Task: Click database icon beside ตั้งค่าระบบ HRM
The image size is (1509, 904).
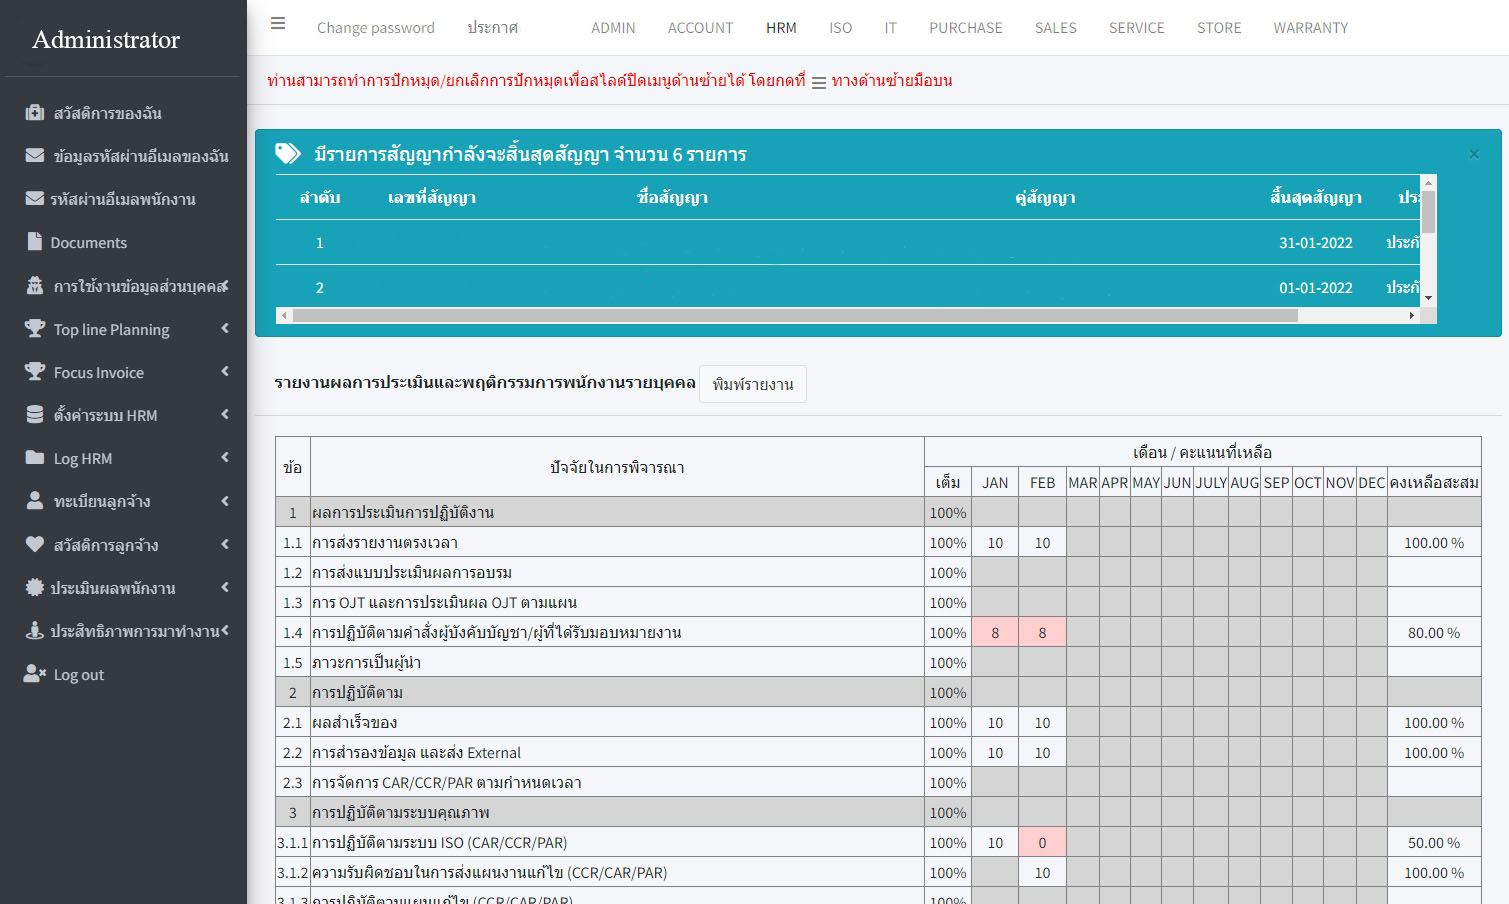Action: point(35,414)
